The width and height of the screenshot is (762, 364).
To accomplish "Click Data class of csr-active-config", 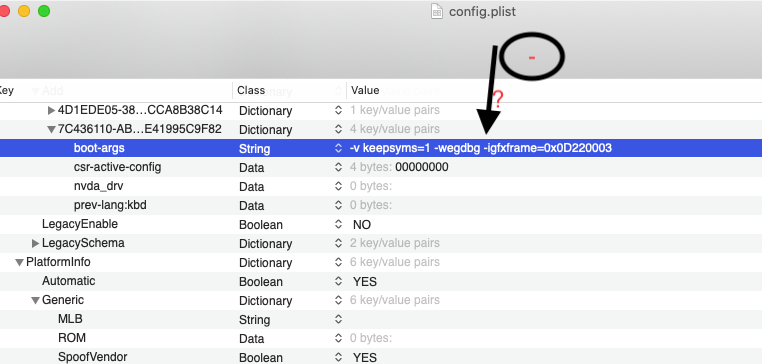I will pyautogui.click(x=252, y=168).
